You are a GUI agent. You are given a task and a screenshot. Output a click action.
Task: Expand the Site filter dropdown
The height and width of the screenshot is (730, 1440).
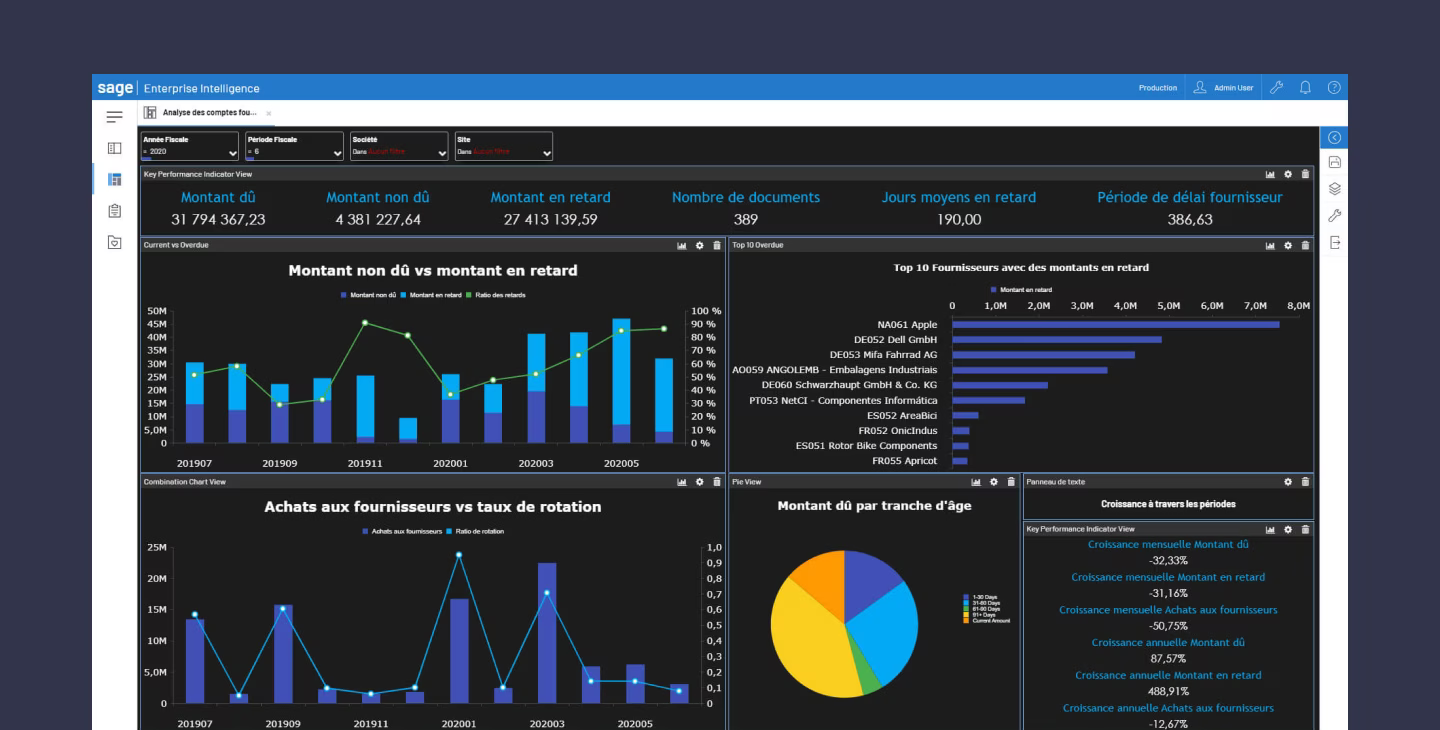pos(504,146)
